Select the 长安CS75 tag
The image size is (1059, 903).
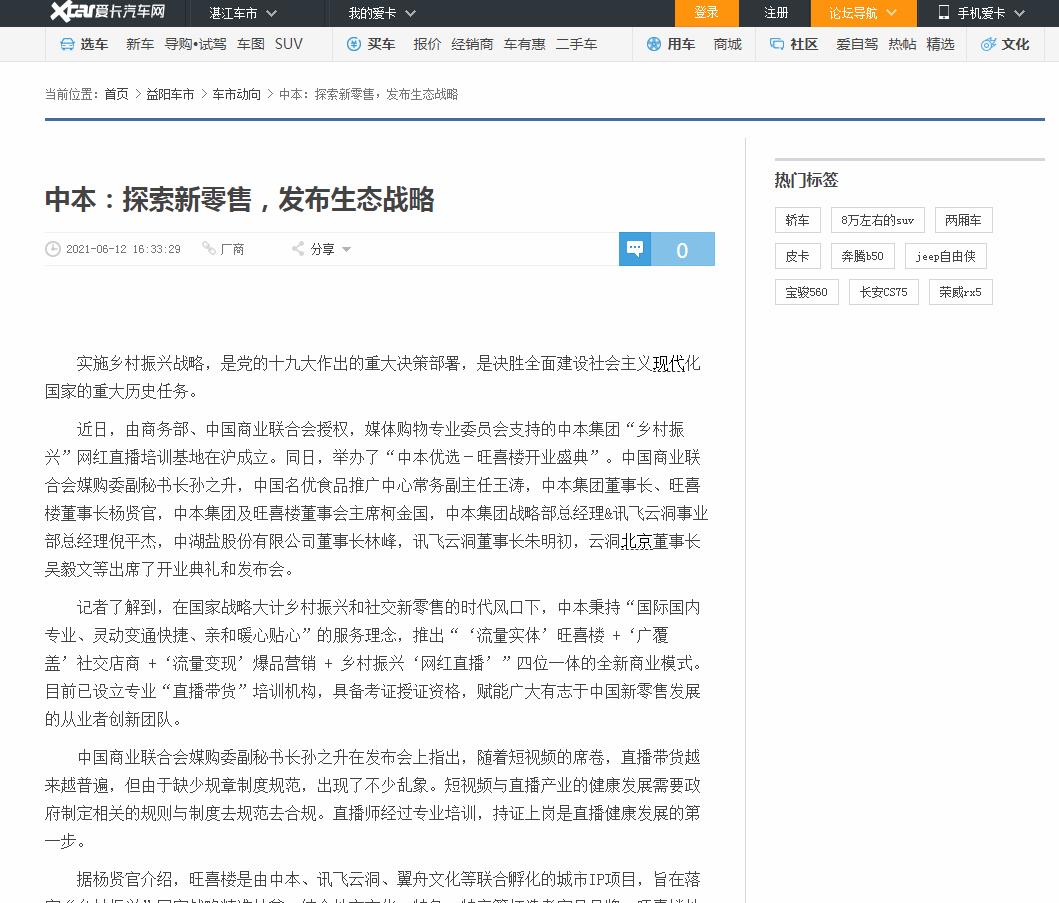click(883, 292)
